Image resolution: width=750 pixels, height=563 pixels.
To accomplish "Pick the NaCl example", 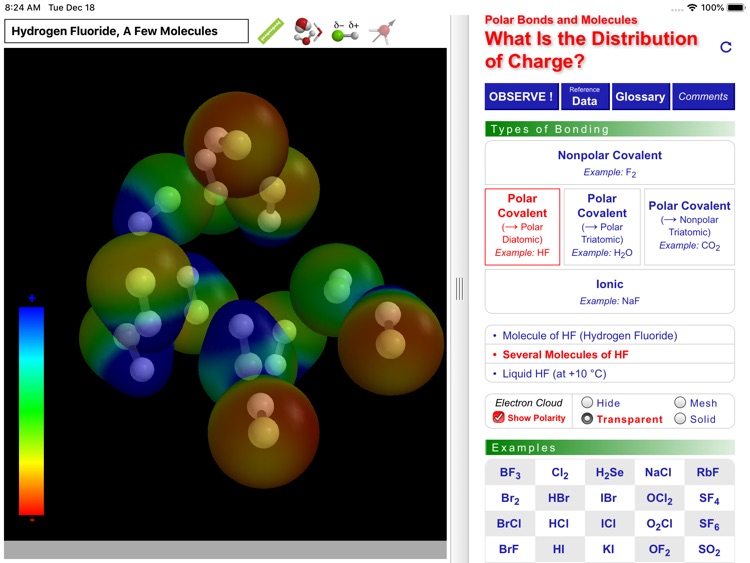I will (658, 473).
